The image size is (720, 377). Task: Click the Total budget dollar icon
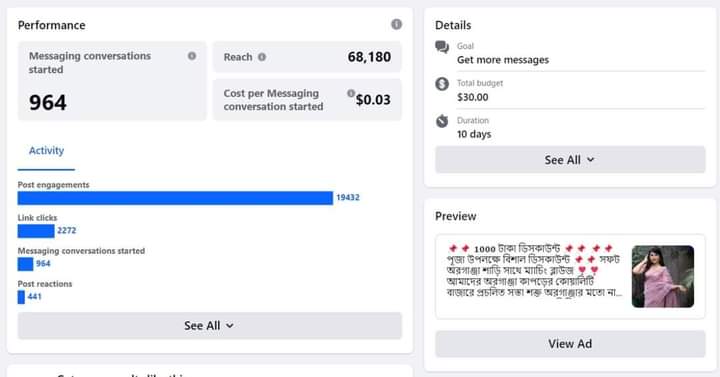coord(442,84)
